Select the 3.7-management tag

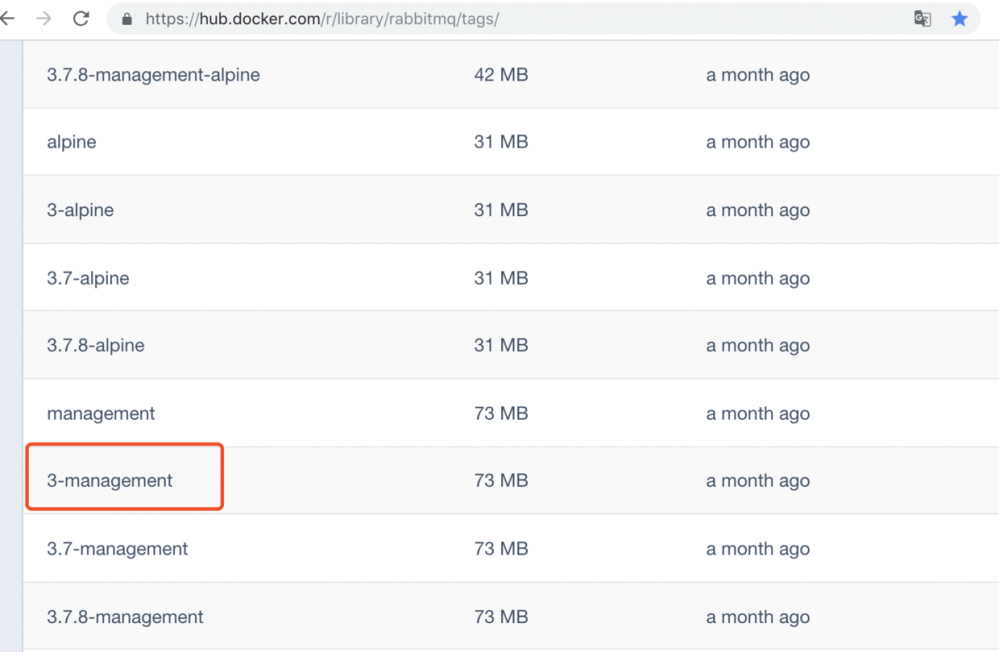pyautogui.click(x=116, y=548)
